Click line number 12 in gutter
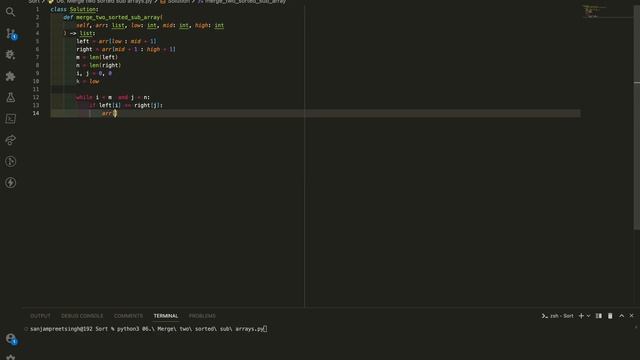This screenshot has height=360, width=640. pos(36,97)
